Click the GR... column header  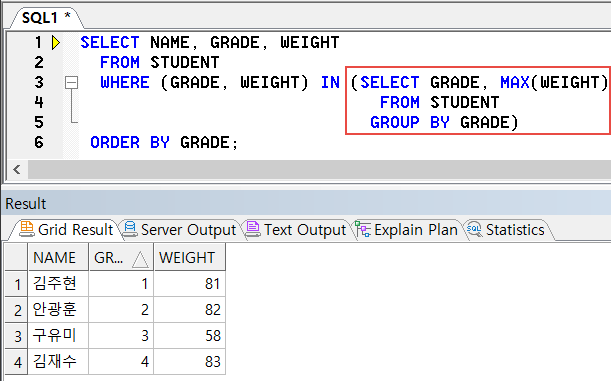[121, 257]
